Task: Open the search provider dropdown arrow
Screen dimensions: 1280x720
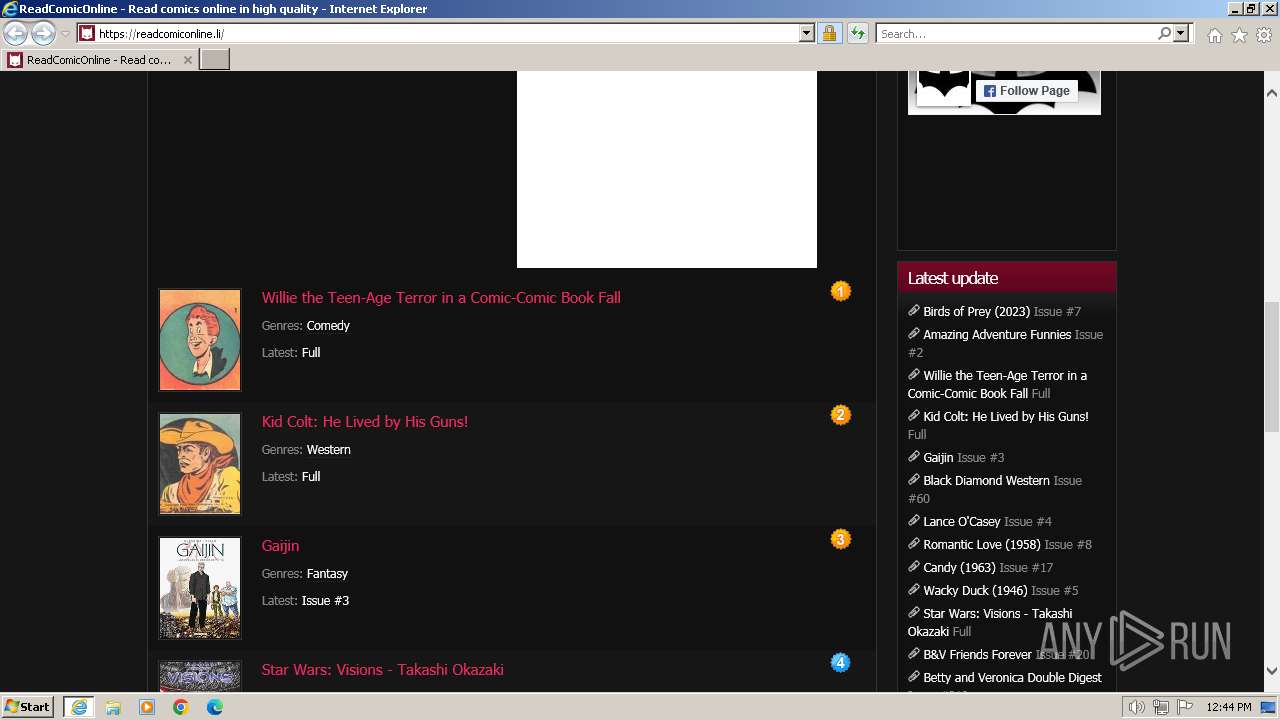Action: (x=1181, y=33)
